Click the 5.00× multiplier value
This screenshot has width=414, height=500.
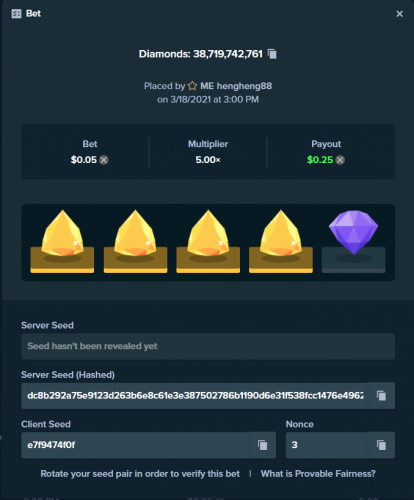208,160
